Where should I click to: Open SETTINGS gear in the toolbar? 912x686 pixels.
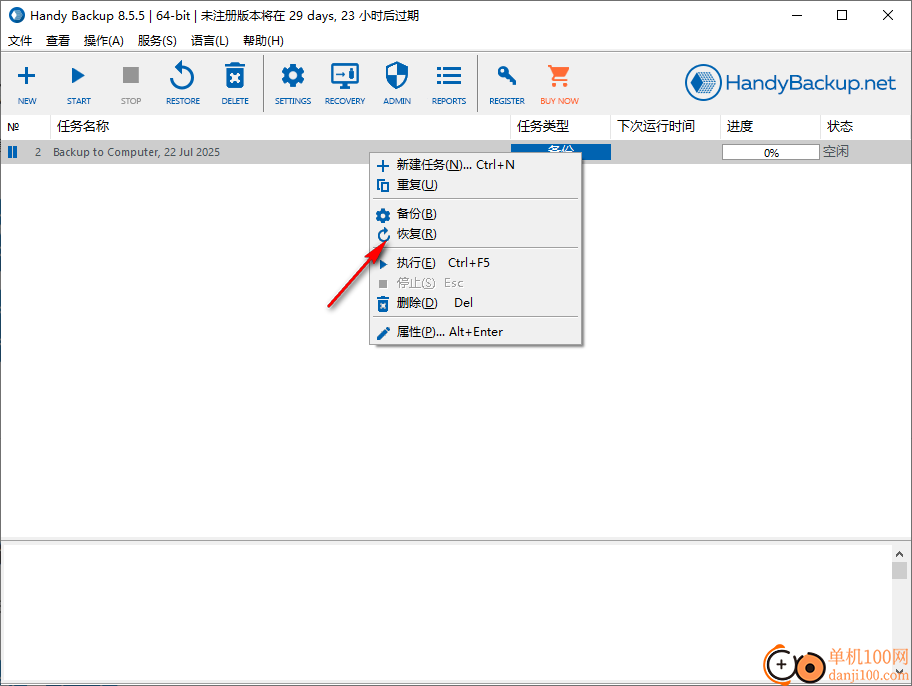[293, 84]
